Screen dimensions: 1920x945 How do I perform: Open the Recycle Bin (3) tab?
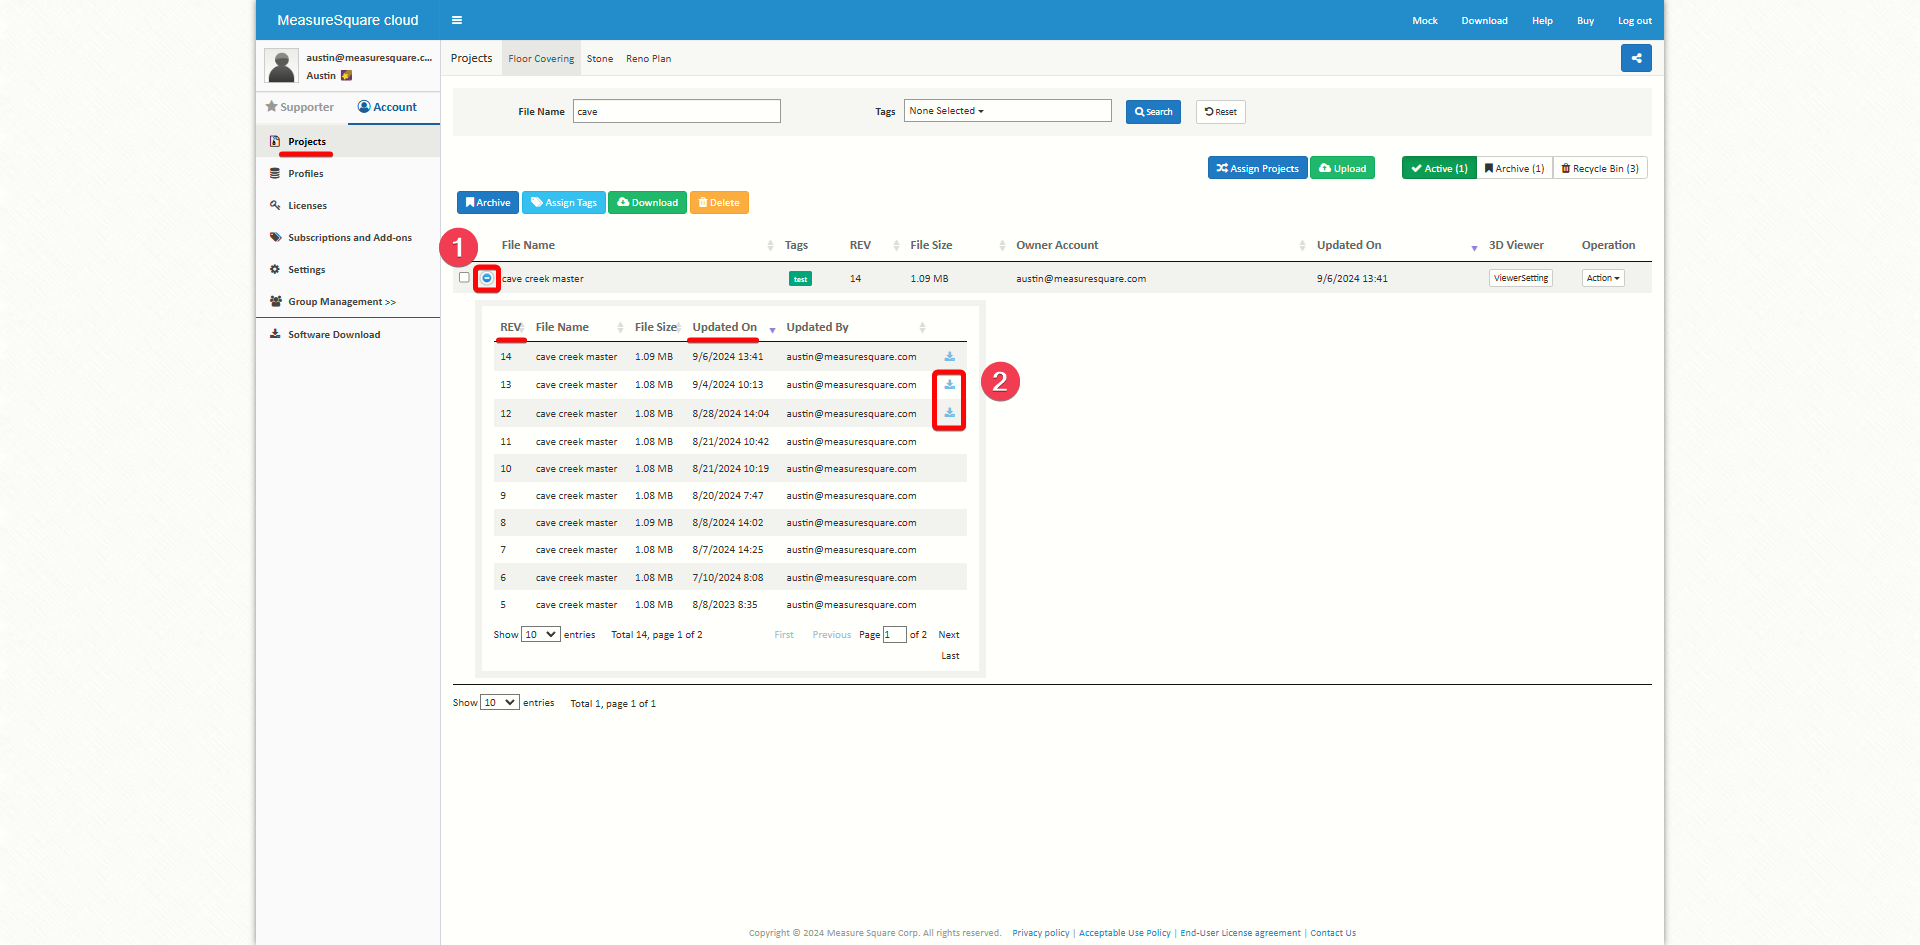pos(1600,168)
